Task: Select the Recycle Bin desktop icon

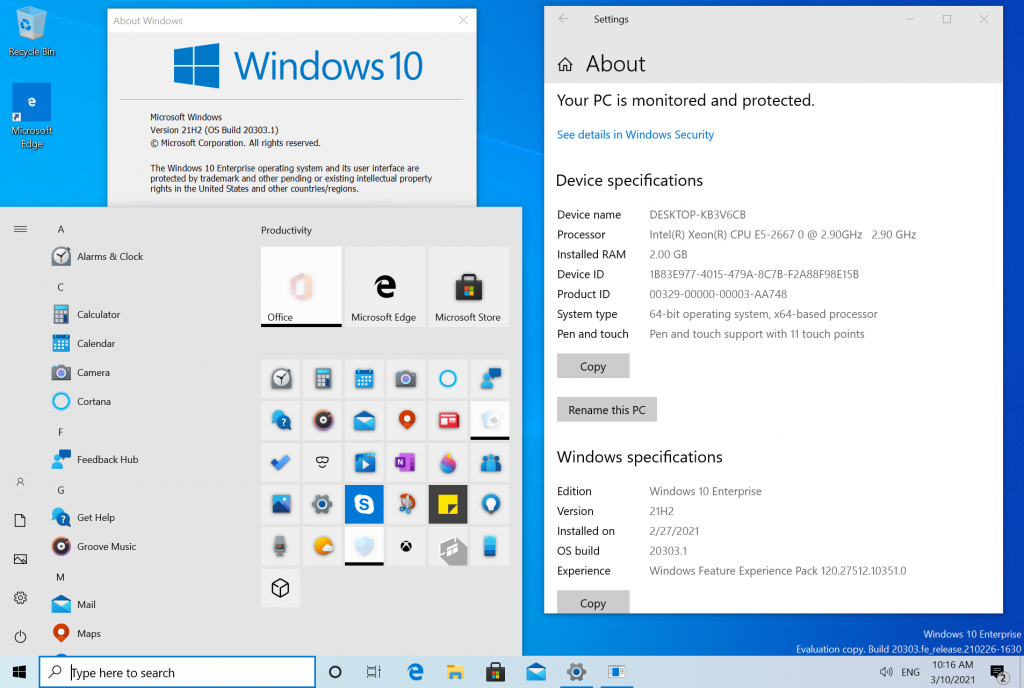Action: (x=31, y=31)
